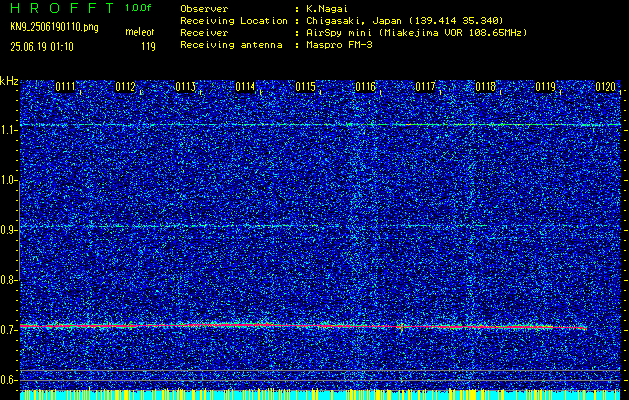Click the 0113 time marker label
Viewport: 629px width, 400px height.
coord(185,87)
